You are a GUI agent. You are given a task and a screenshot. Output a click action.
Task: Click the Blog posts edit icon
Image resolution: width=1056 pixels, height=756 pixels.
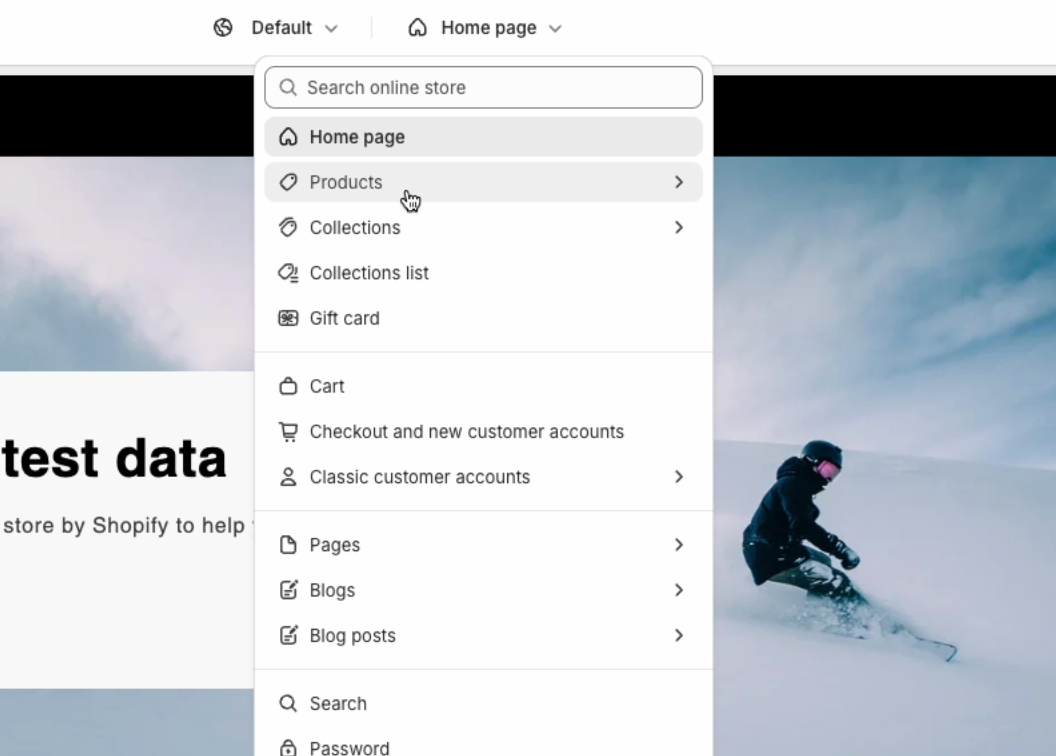tap(288, 635)
